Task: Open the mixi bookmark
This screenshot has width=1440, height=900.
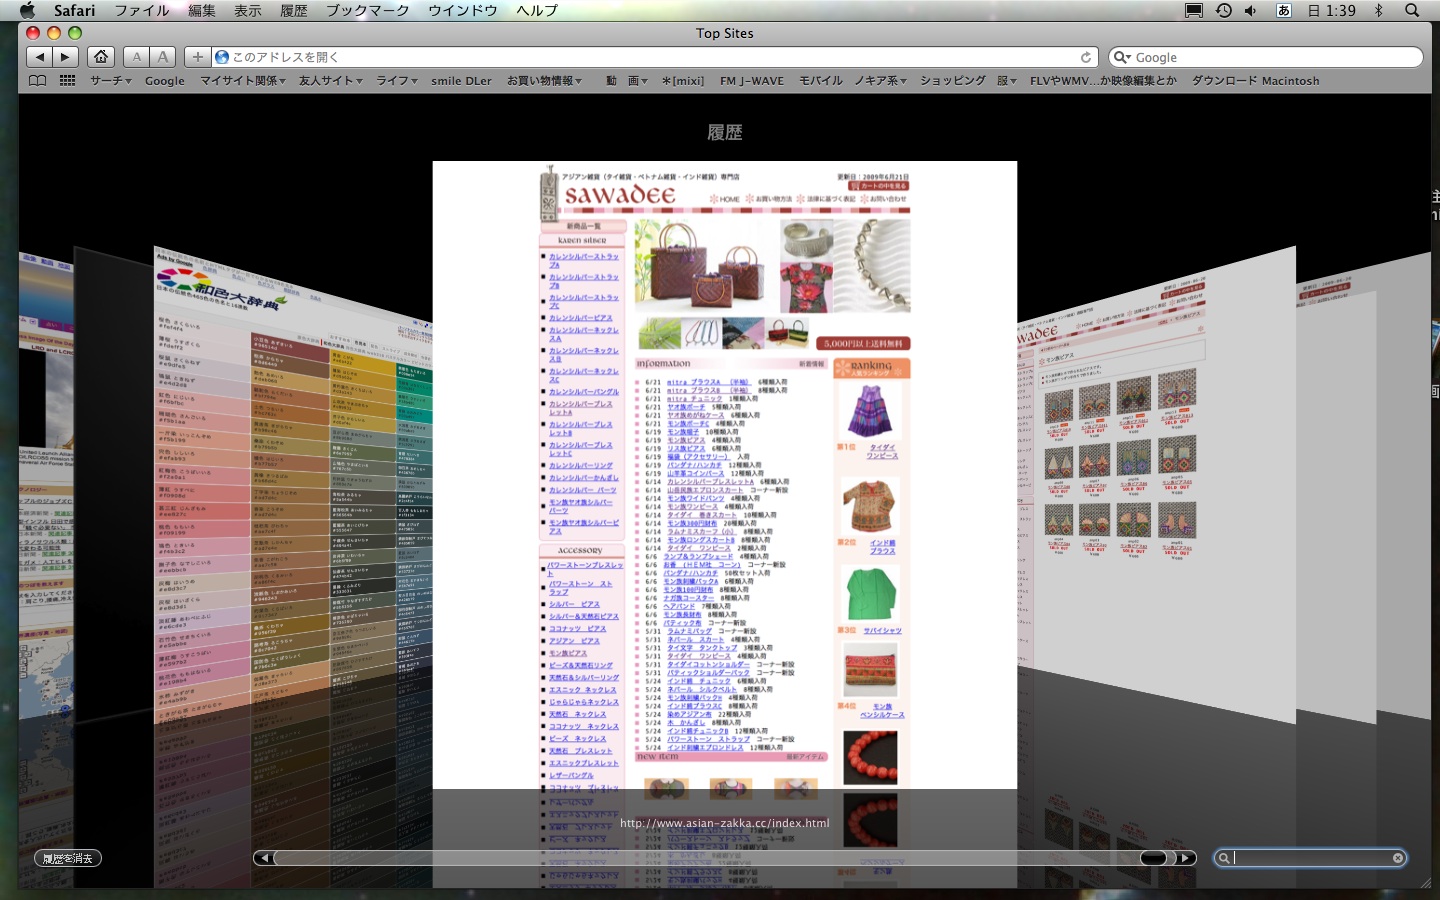Action: click(683, 81)
